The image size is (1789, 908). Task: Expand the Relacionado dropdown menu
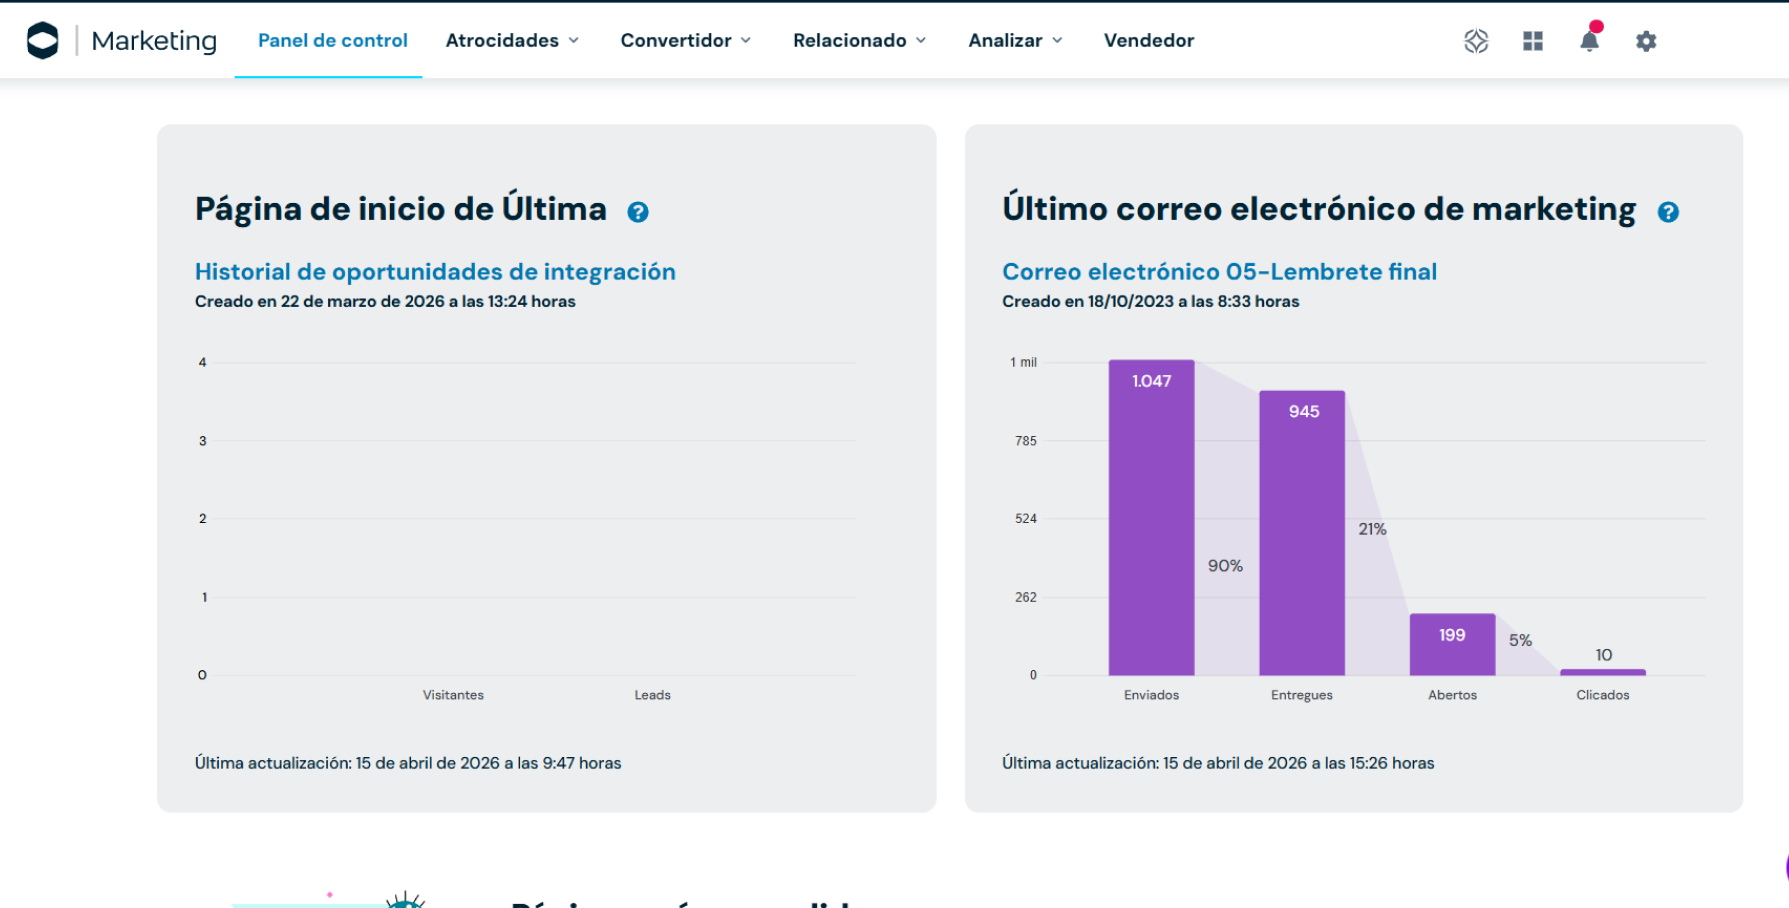859,41
